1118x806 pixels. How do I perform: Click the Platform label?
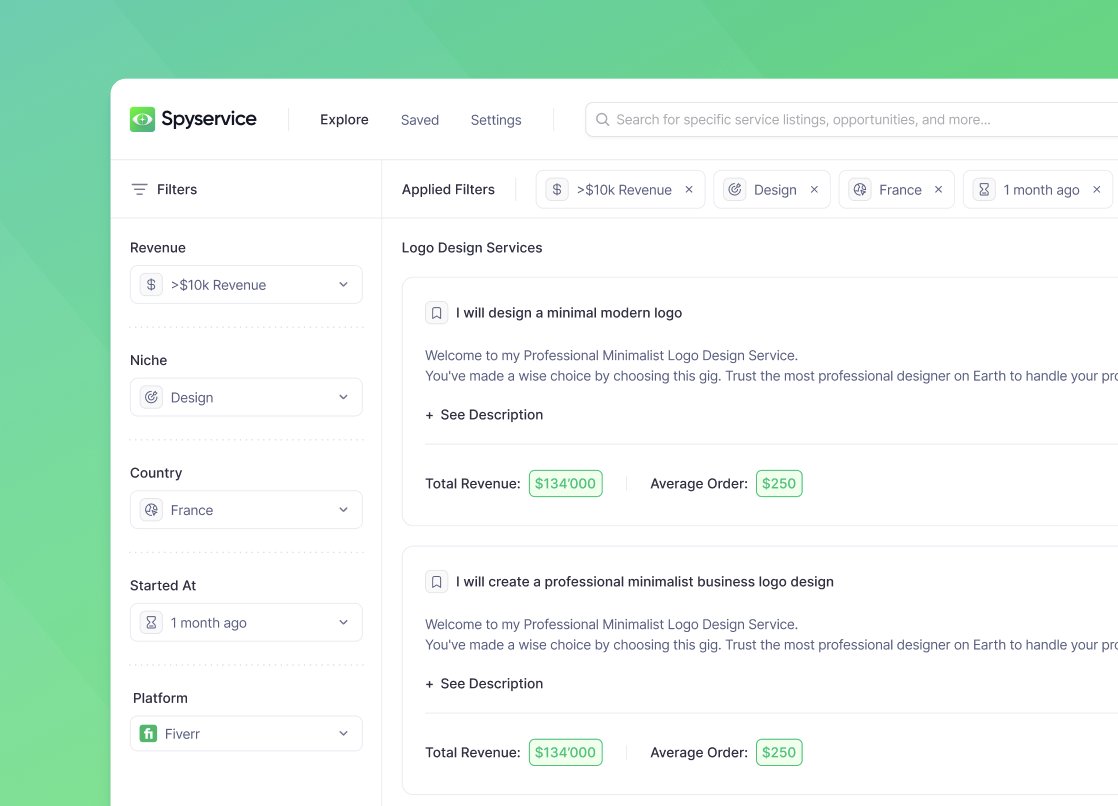[160, 698]
